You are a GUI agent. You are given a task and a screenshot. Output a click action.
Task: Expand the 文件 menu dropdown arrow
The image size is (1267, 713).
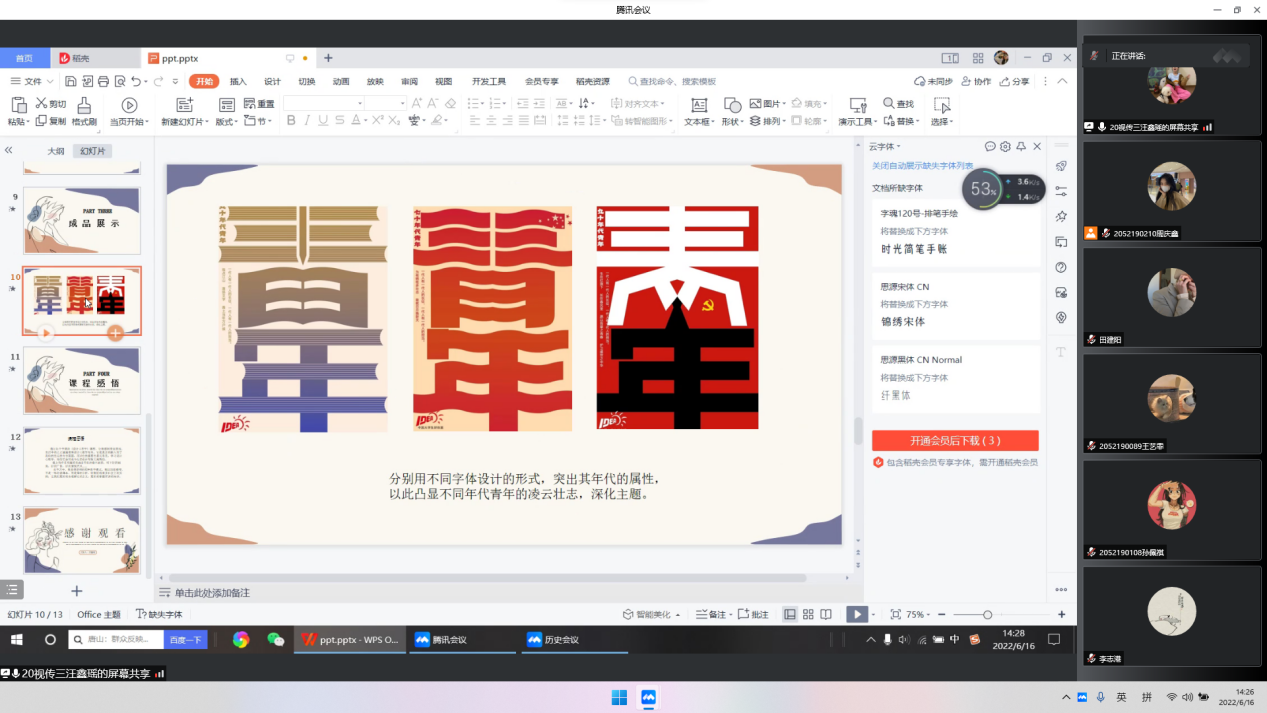pos(50,82)
